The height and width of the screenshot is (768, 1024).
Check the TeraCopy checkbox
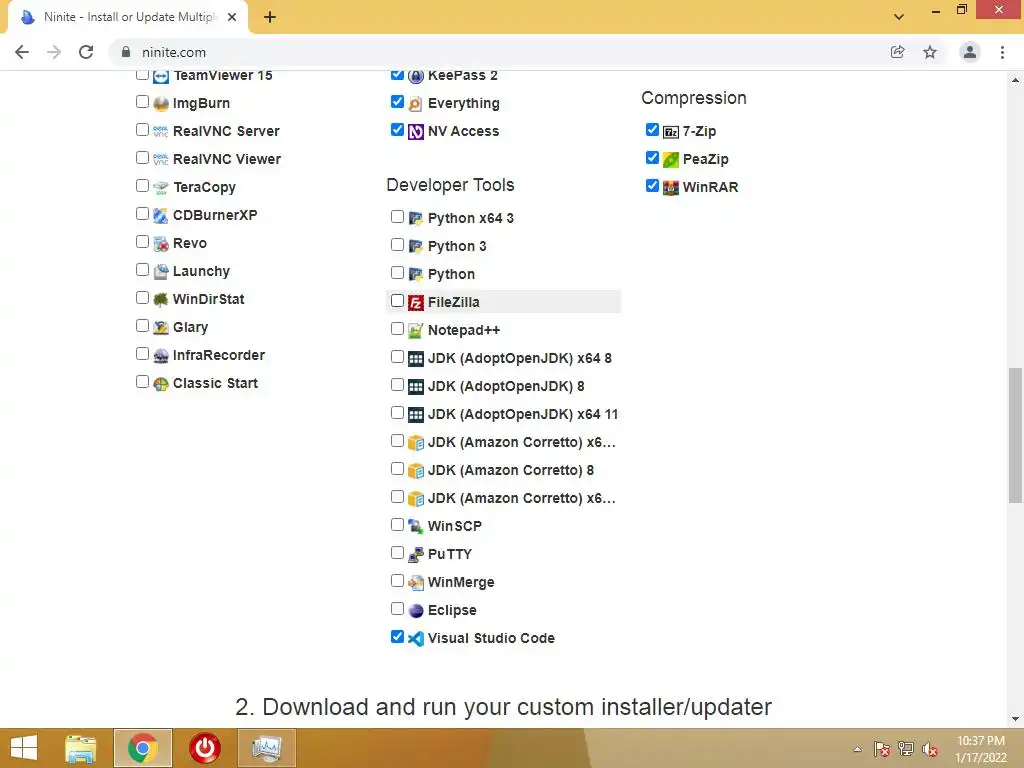point(142,186)
